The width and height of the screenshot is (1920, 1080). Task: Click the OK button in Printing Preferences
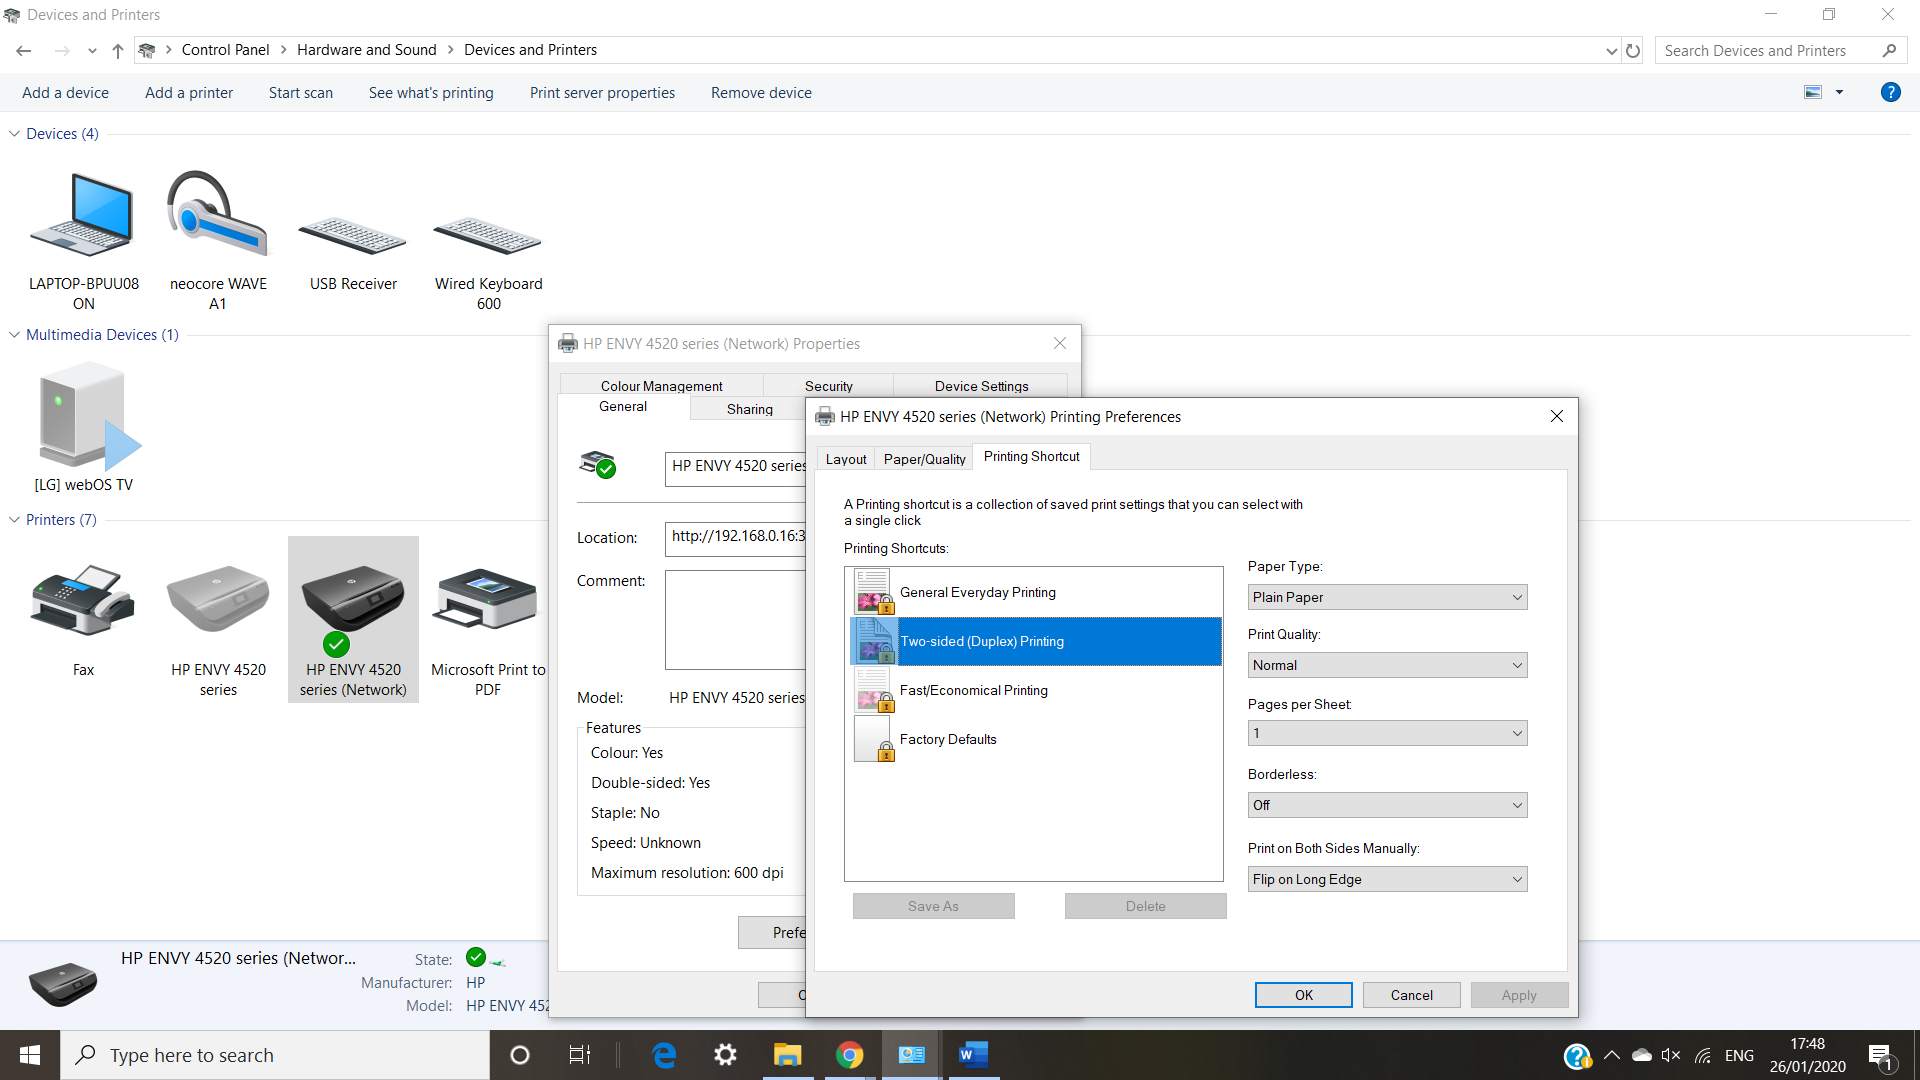(1303, 995)
